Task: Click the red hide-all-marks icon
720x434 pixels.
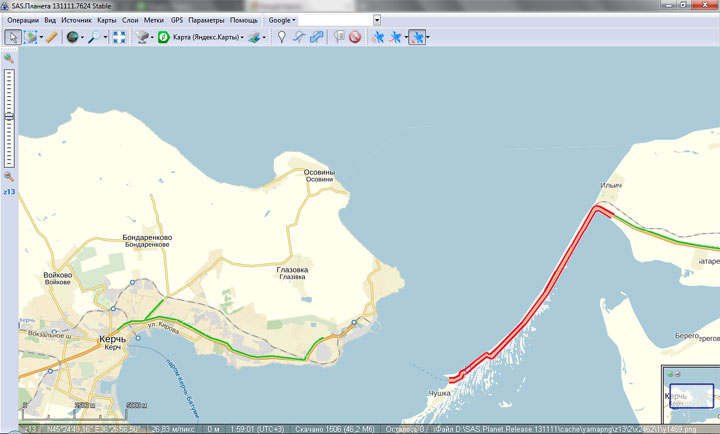Action: 354,37
